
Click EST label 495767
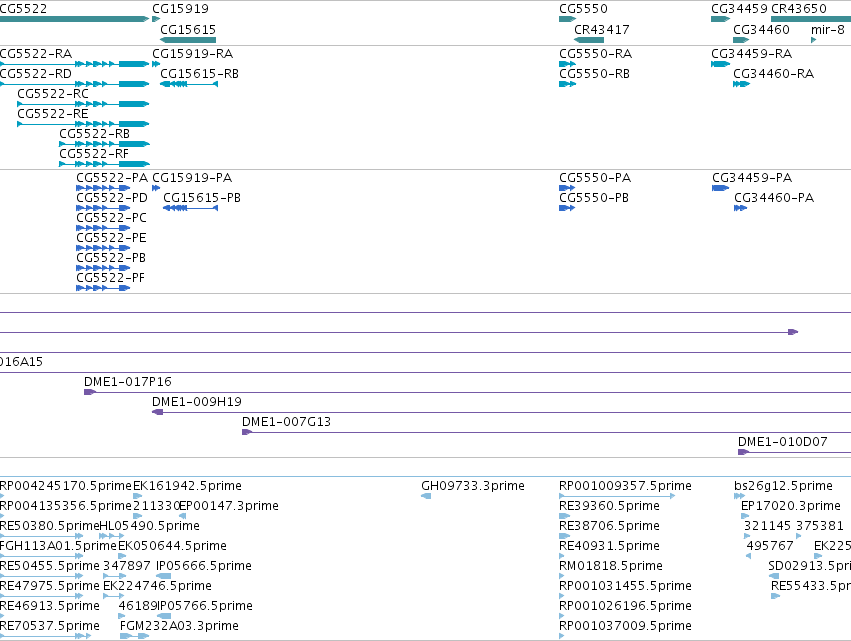pos(770,547)
